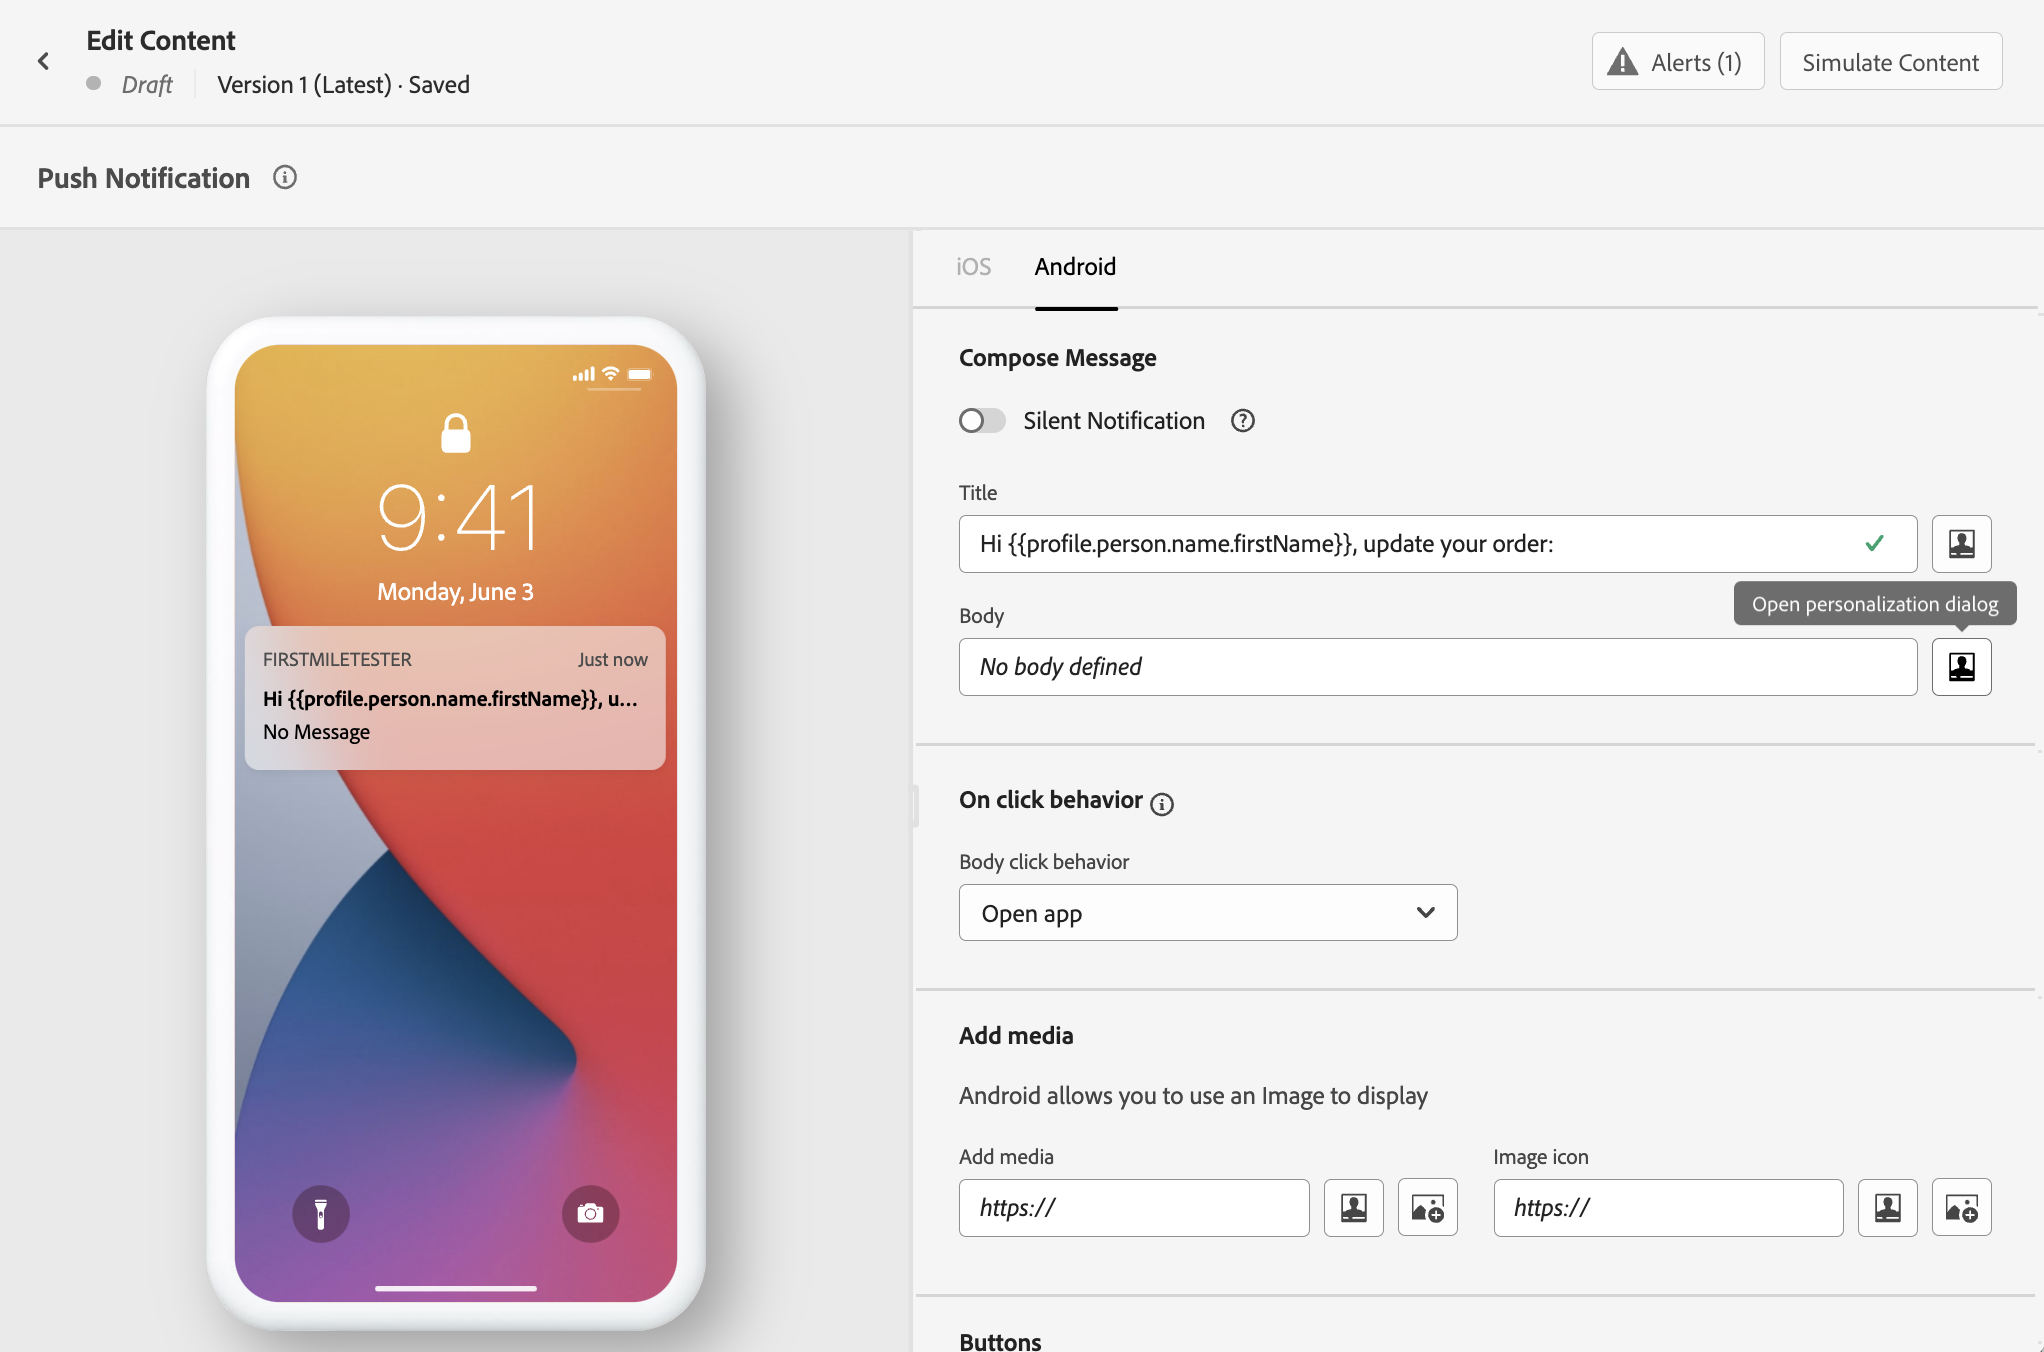Click the Push Notification info icon
The width and height of the screenshot is (2044, 1352).
click(285, 178)
